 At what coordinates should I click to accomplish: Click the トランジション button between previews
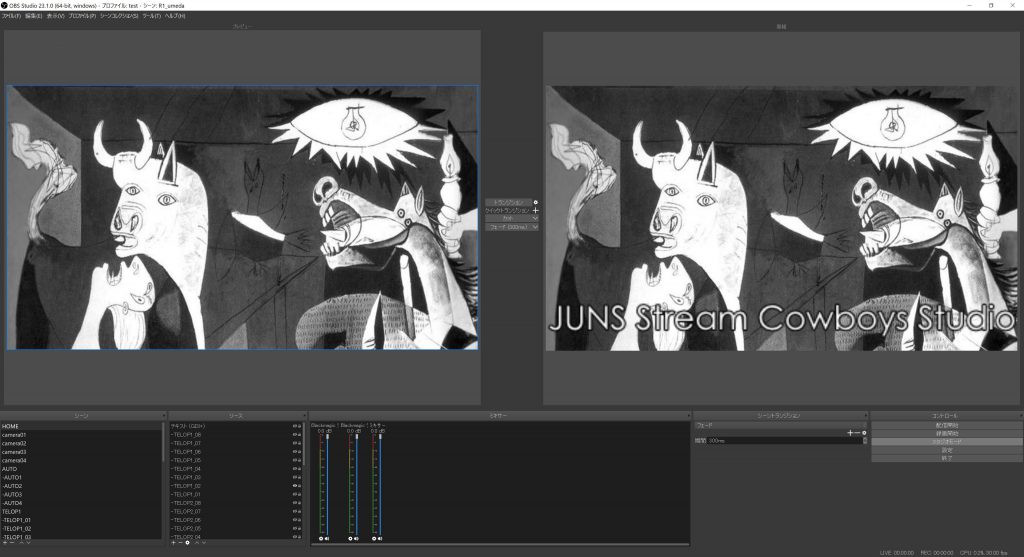pyautogui.click(x=508, y=202)
